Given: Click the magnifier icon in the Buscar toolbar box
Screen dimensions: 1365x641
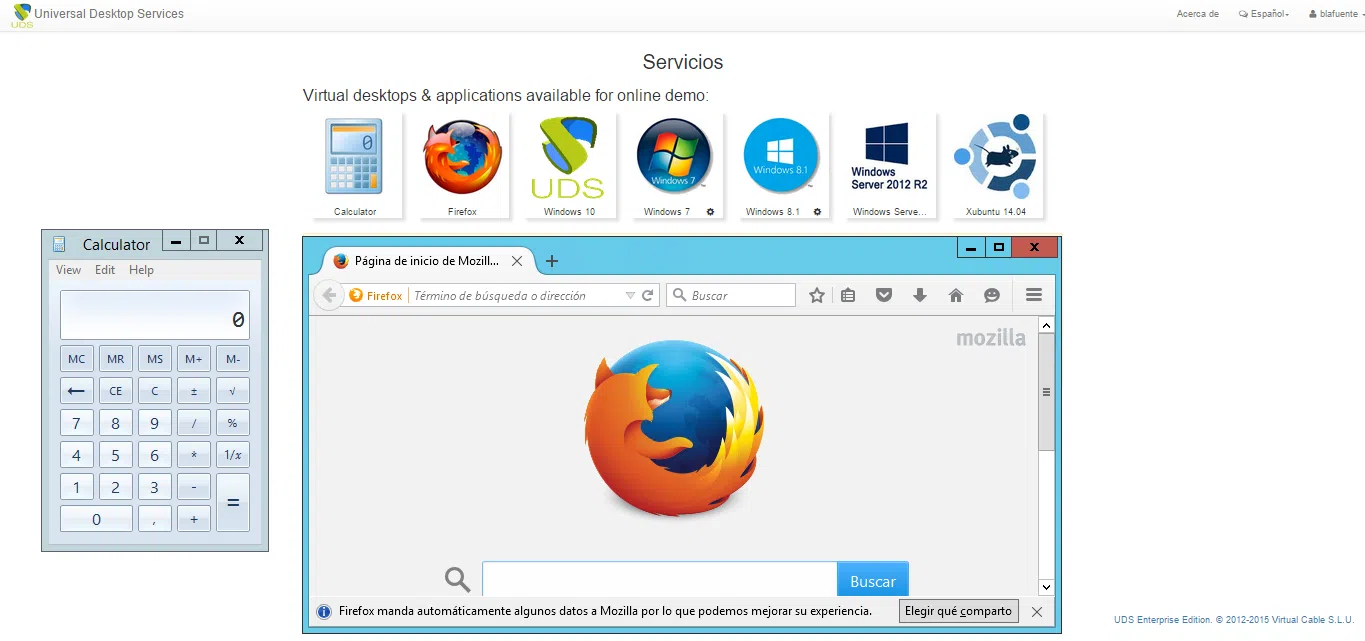Looking at the screenshot, I should (x=680, y=295).
